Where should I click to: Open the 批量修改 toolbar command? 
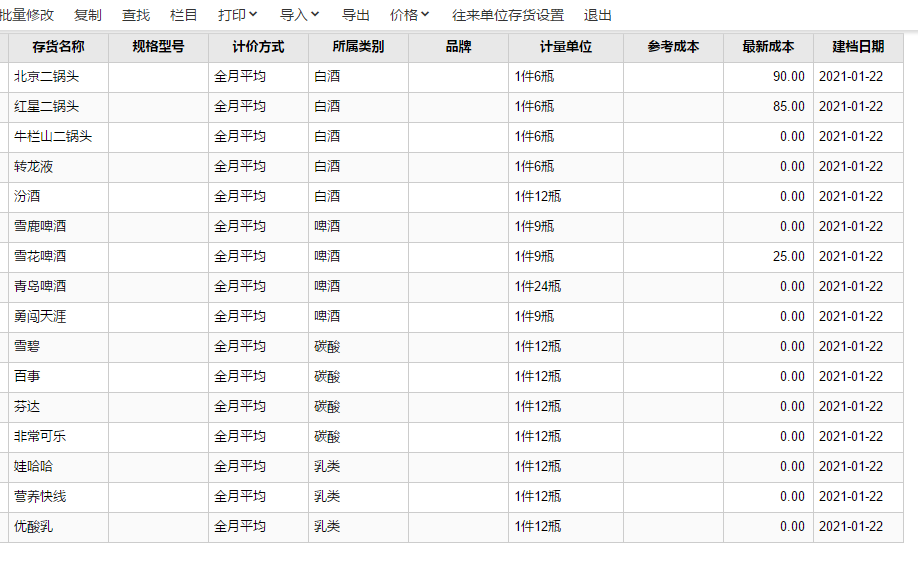26,15
